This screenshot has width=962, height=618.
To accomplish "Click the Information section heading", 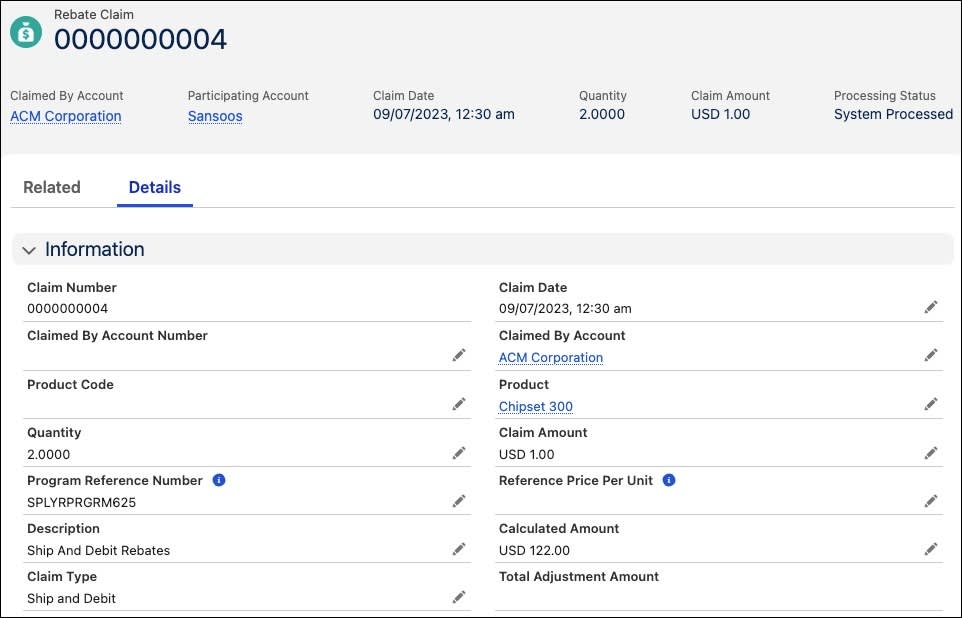I will click(94, 249).
